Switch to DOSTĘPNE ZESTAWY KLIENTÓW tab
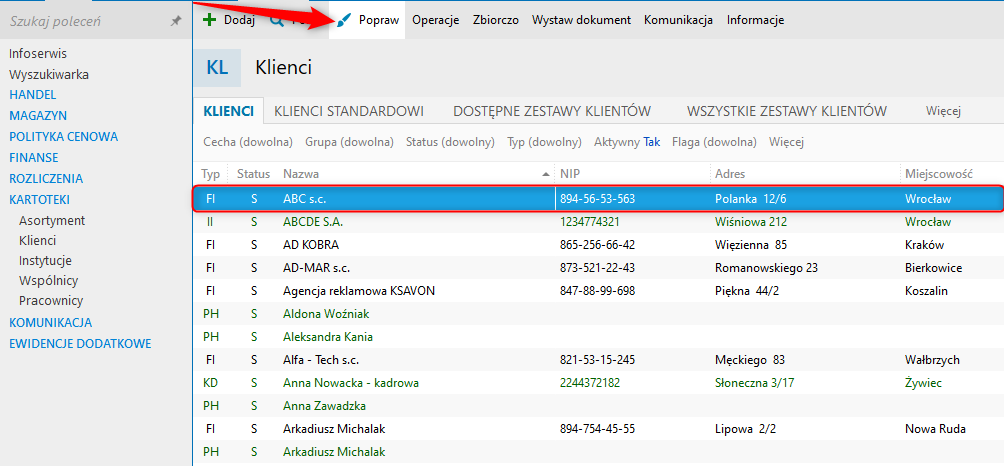This screenshot has width=1004, height=466. click(552, 111)
